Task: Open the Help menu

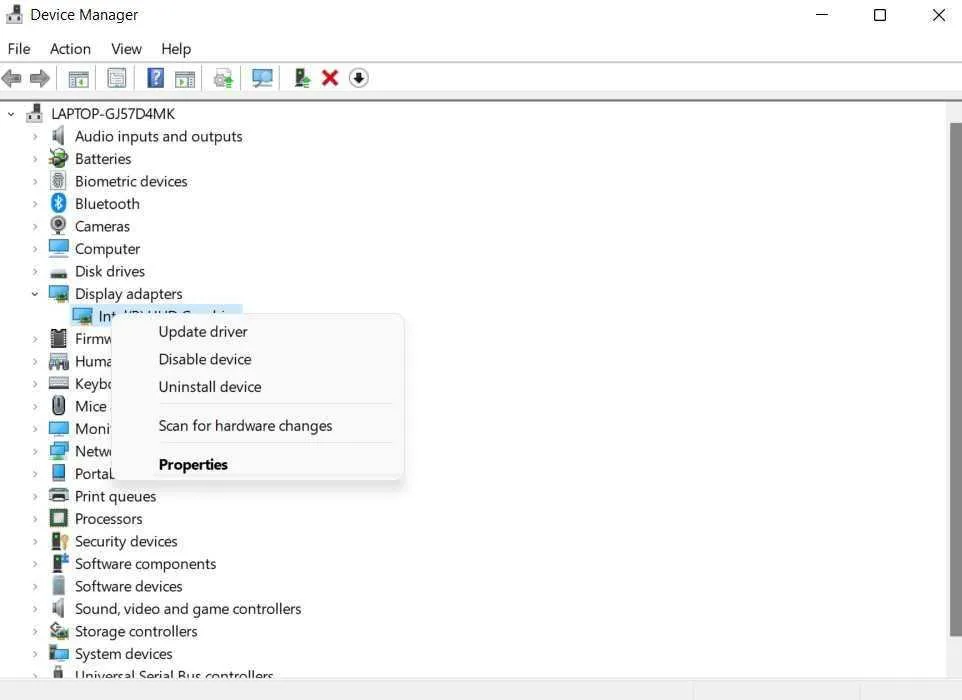Action: click(x=176, y=48)
